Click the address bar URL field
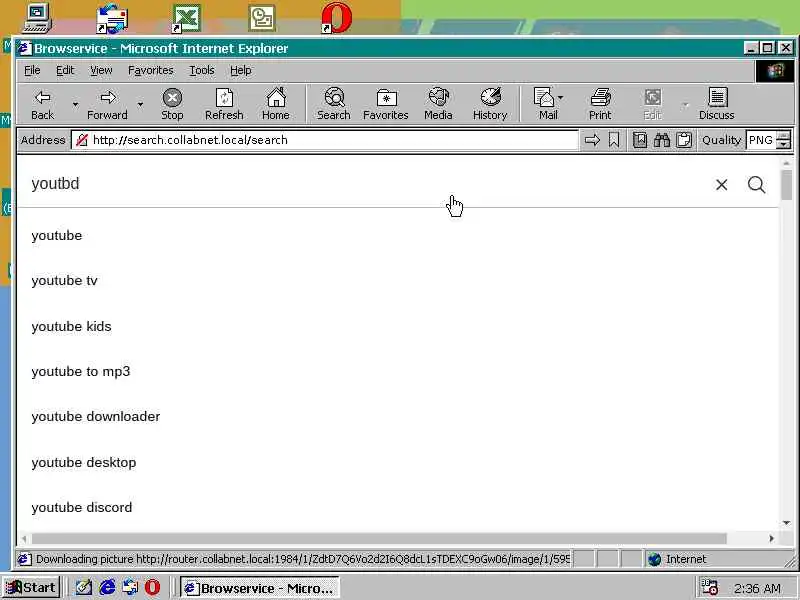Image resolution: width=800 pixels, height=600 pixels. click(324, 140)
